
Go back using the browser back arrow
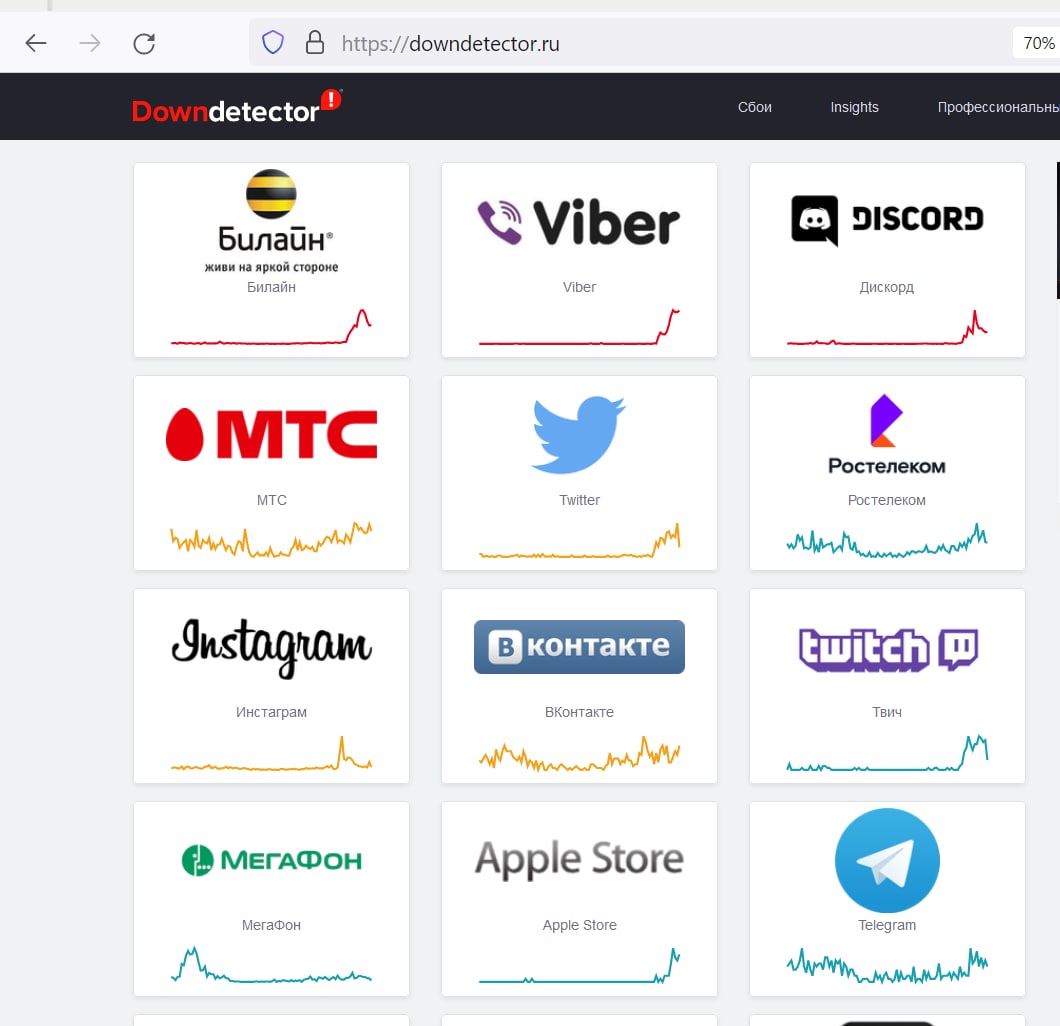click(x=36, y=44)
